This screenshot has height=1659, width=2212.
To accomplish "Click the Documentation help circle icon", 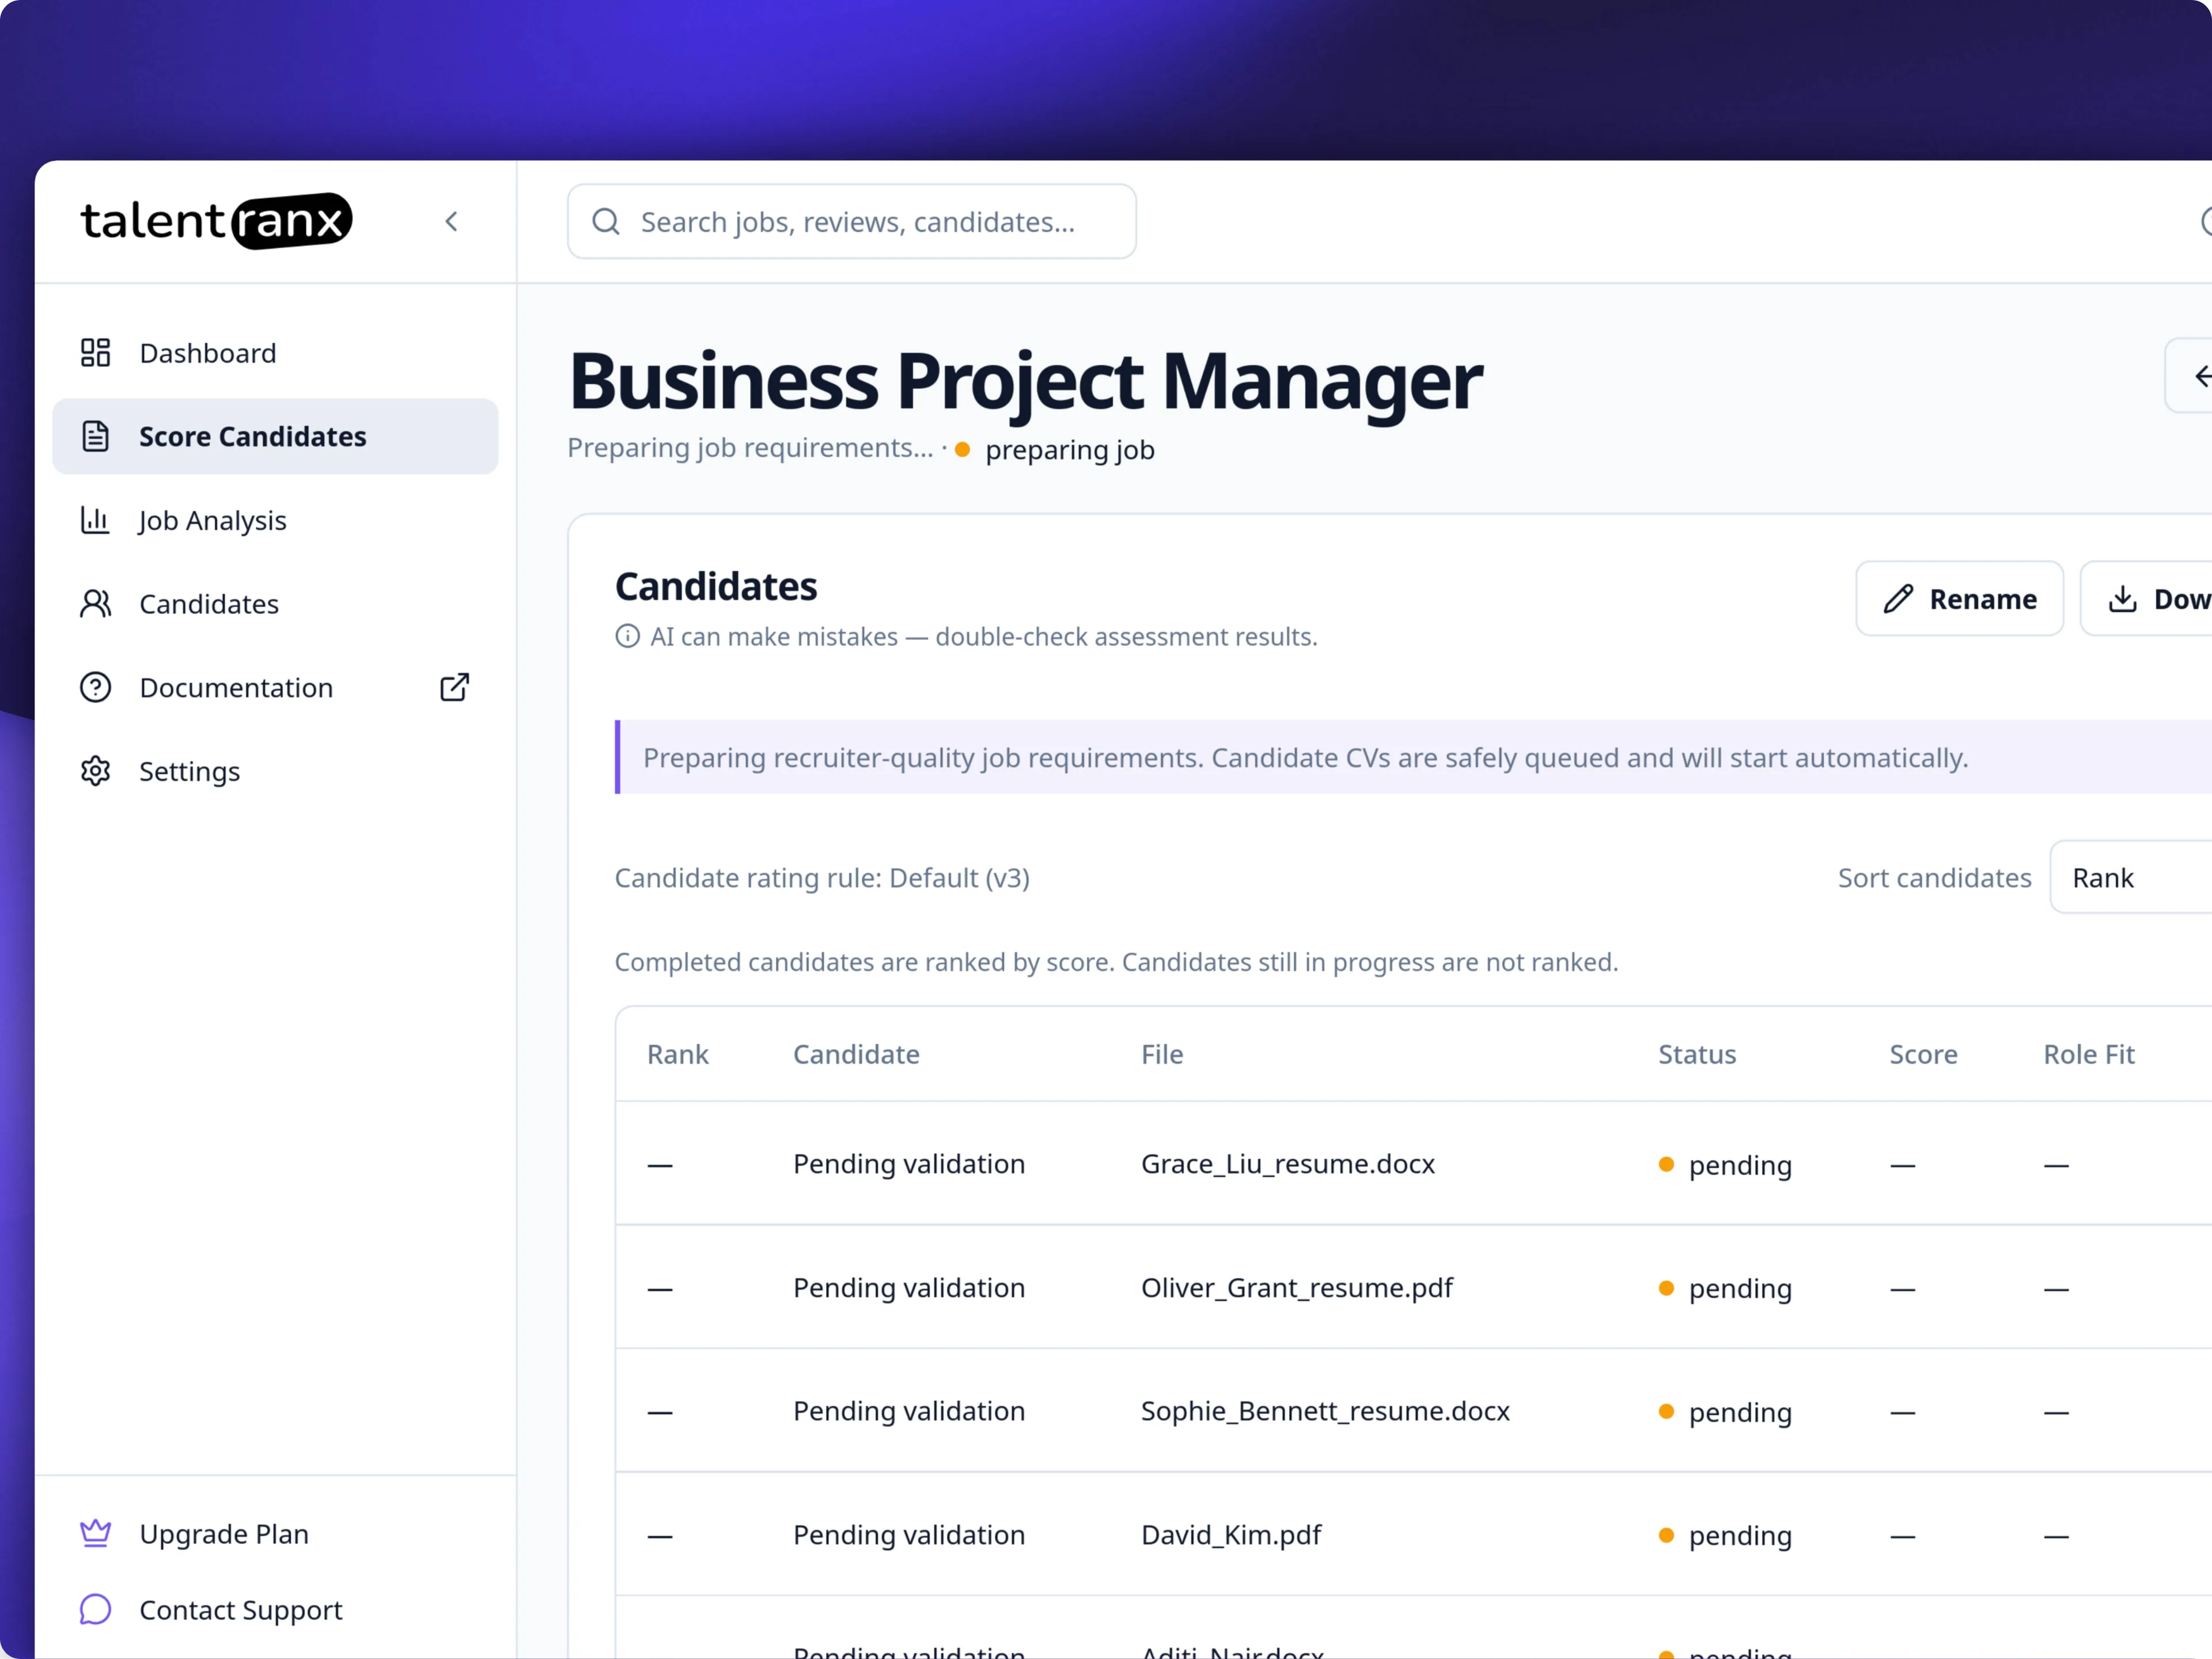I will 95,688.
